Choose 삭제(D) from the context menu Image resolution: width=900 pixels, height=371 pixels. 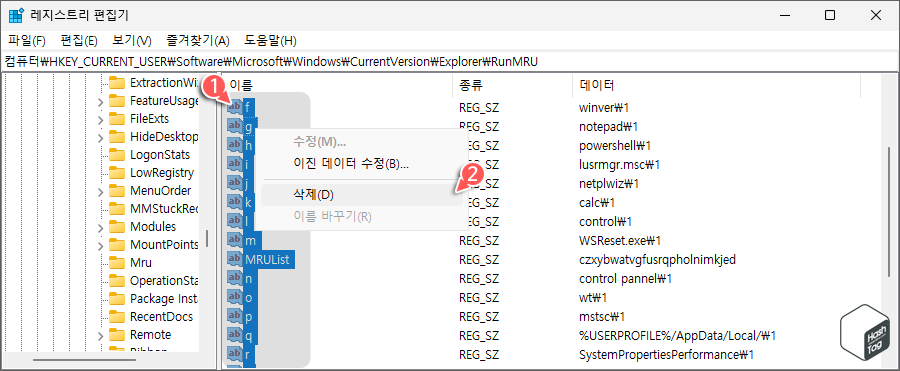[x=362, y=195]
